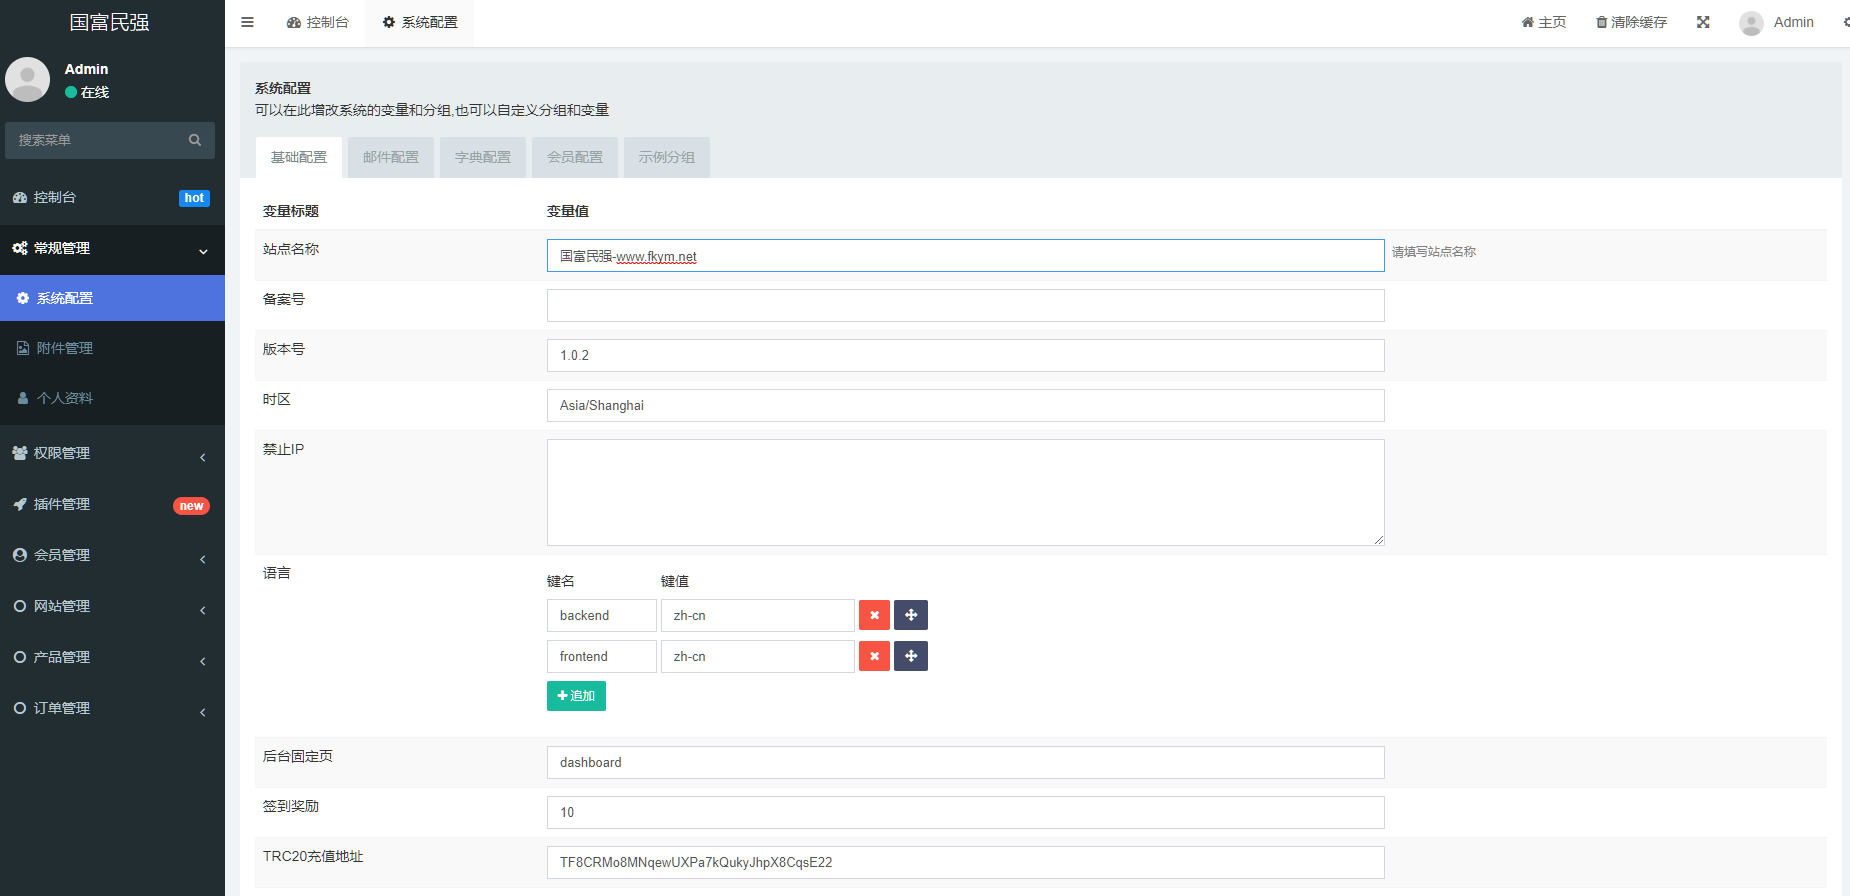Select the 会员配置 tab
This screenshot has height=896, width=1850.
(575, 157)
